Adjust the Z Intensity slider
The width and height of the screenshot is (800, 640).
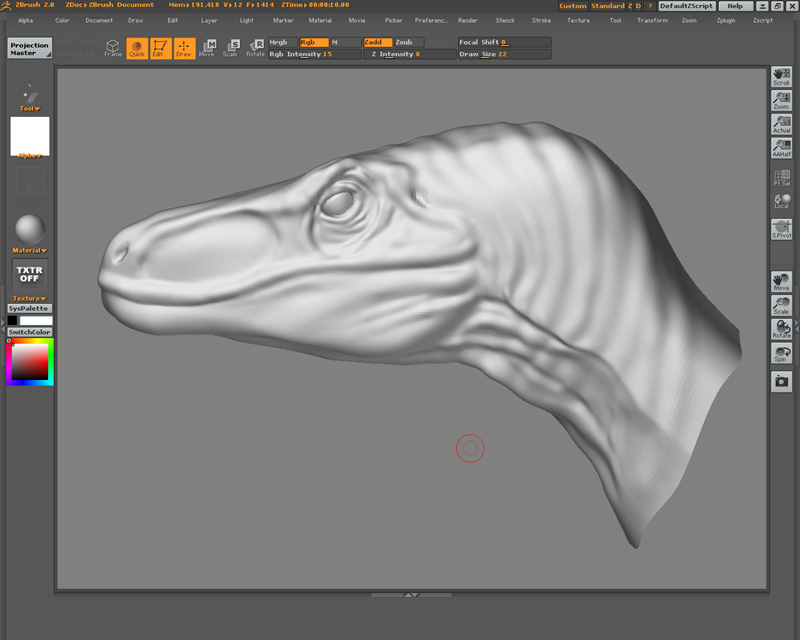[410, 54]
